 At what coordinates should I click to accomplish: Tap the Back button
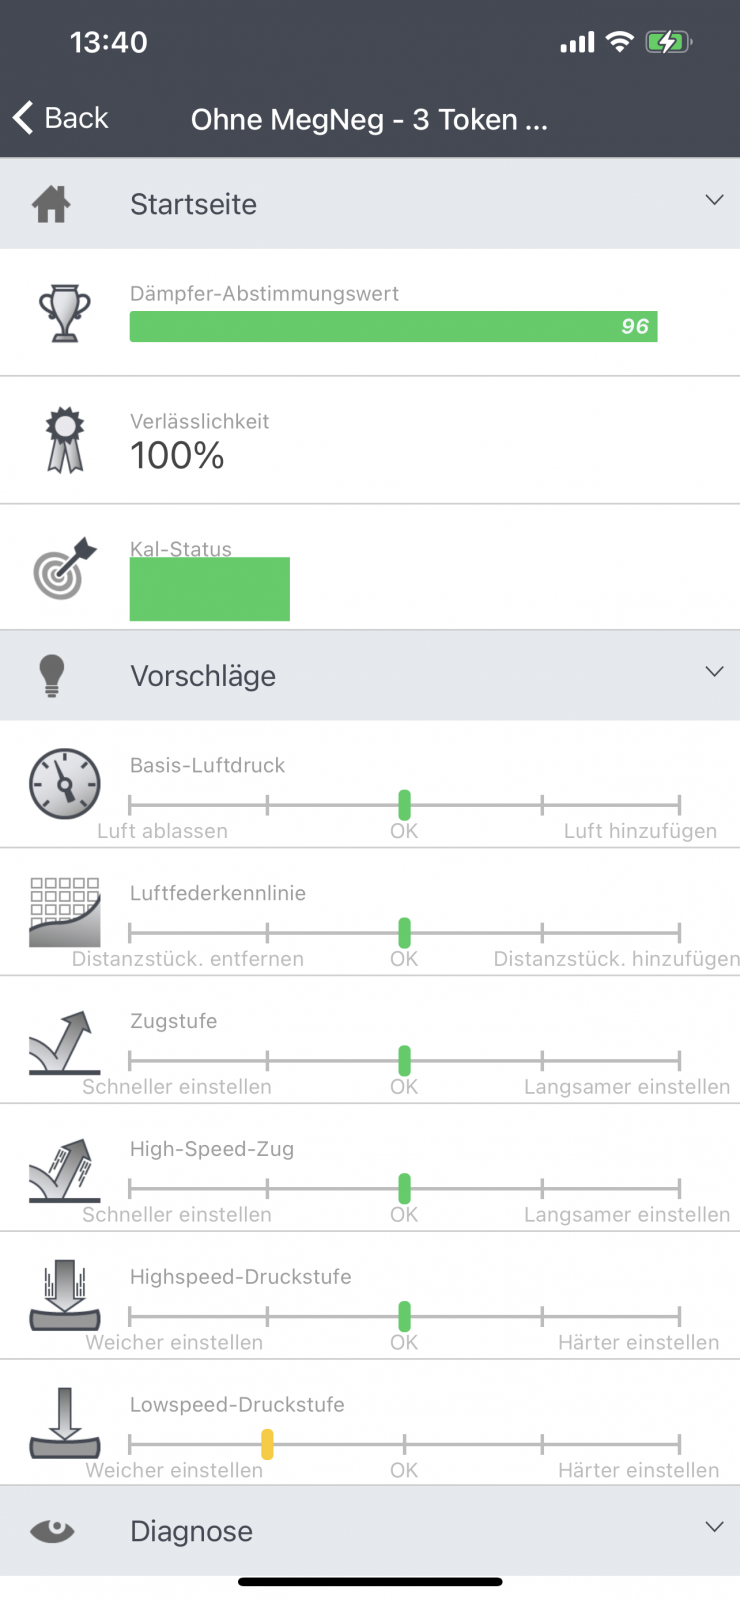(x=60, y=118)
